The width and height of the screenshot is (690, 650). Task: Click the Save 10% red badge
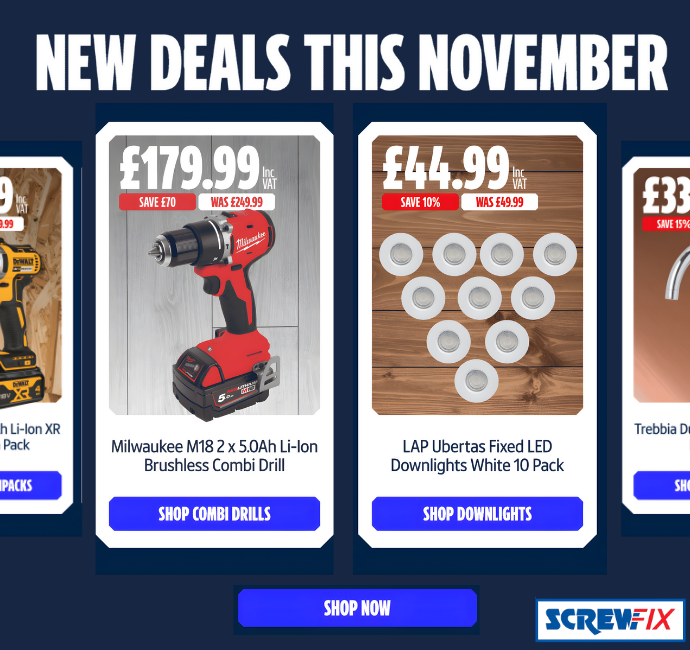pos(420,202)
